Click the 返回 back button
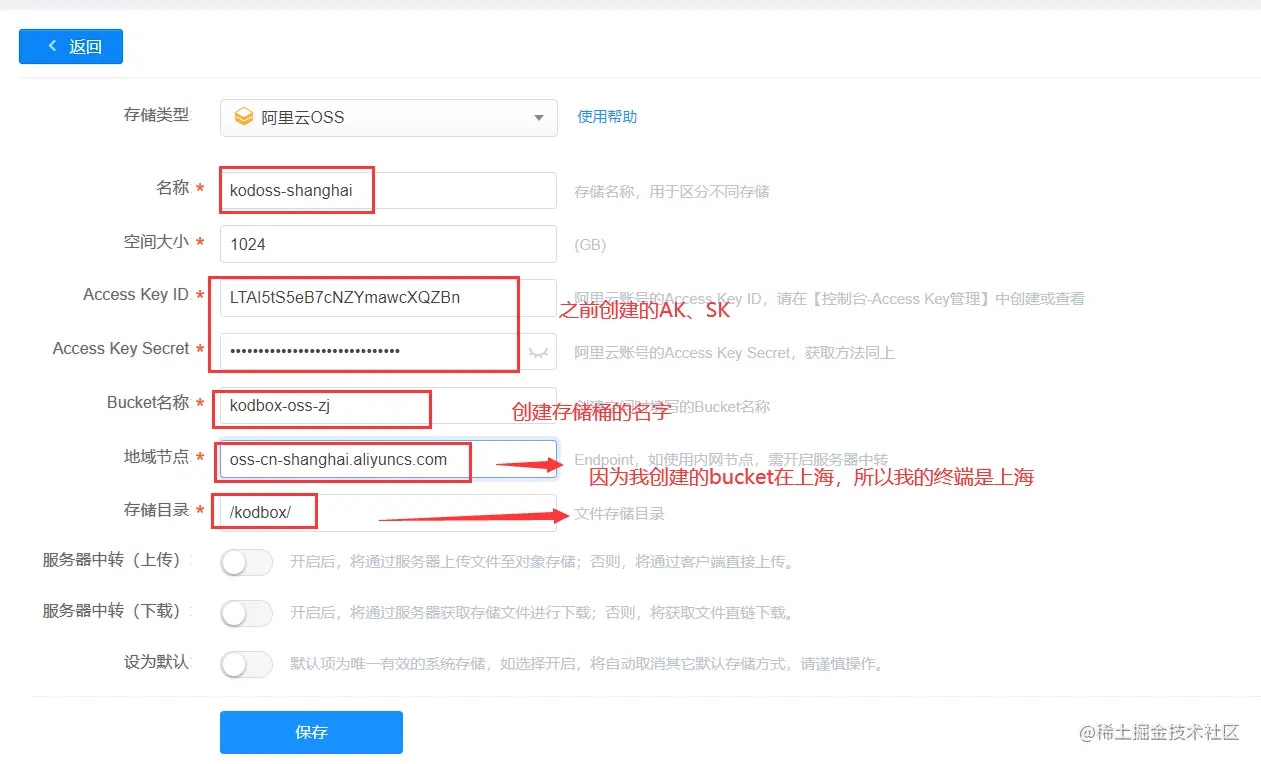 coord(71,47)
